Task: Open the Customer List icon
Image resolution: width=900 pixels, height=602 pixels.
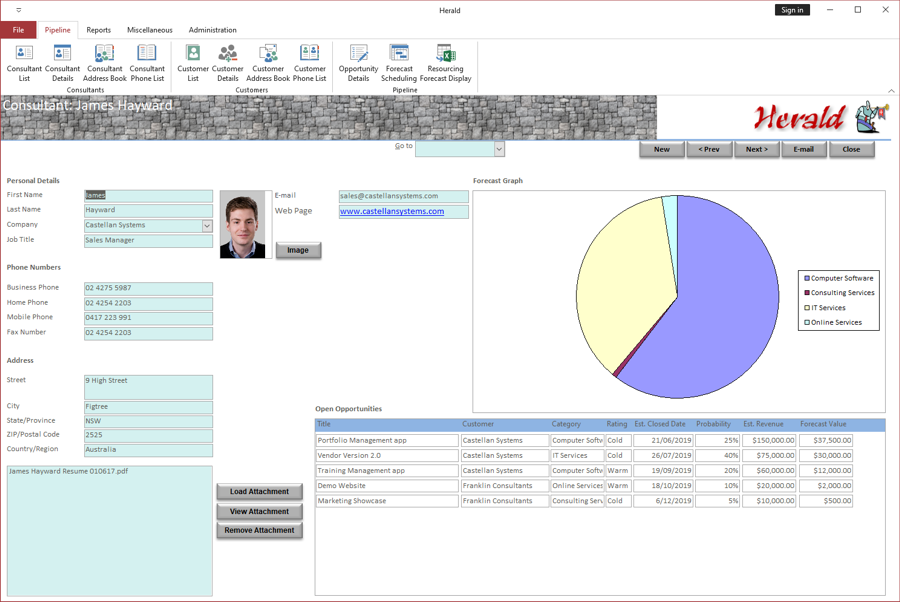Action: (193, 63)
